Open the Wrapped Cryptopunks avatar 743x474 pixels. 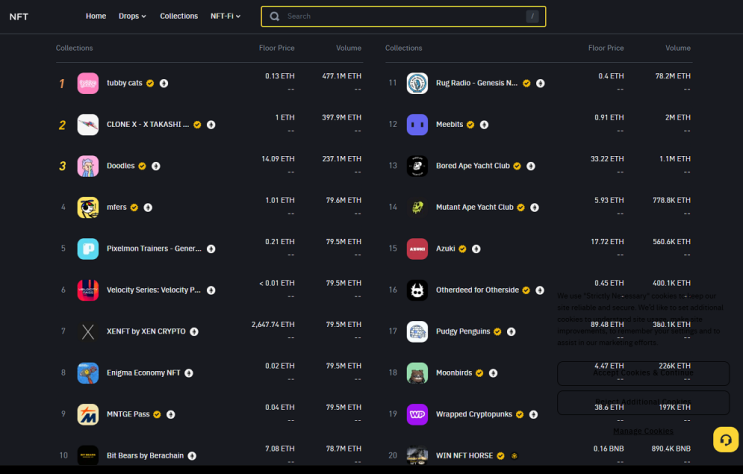tap(417, 414)
